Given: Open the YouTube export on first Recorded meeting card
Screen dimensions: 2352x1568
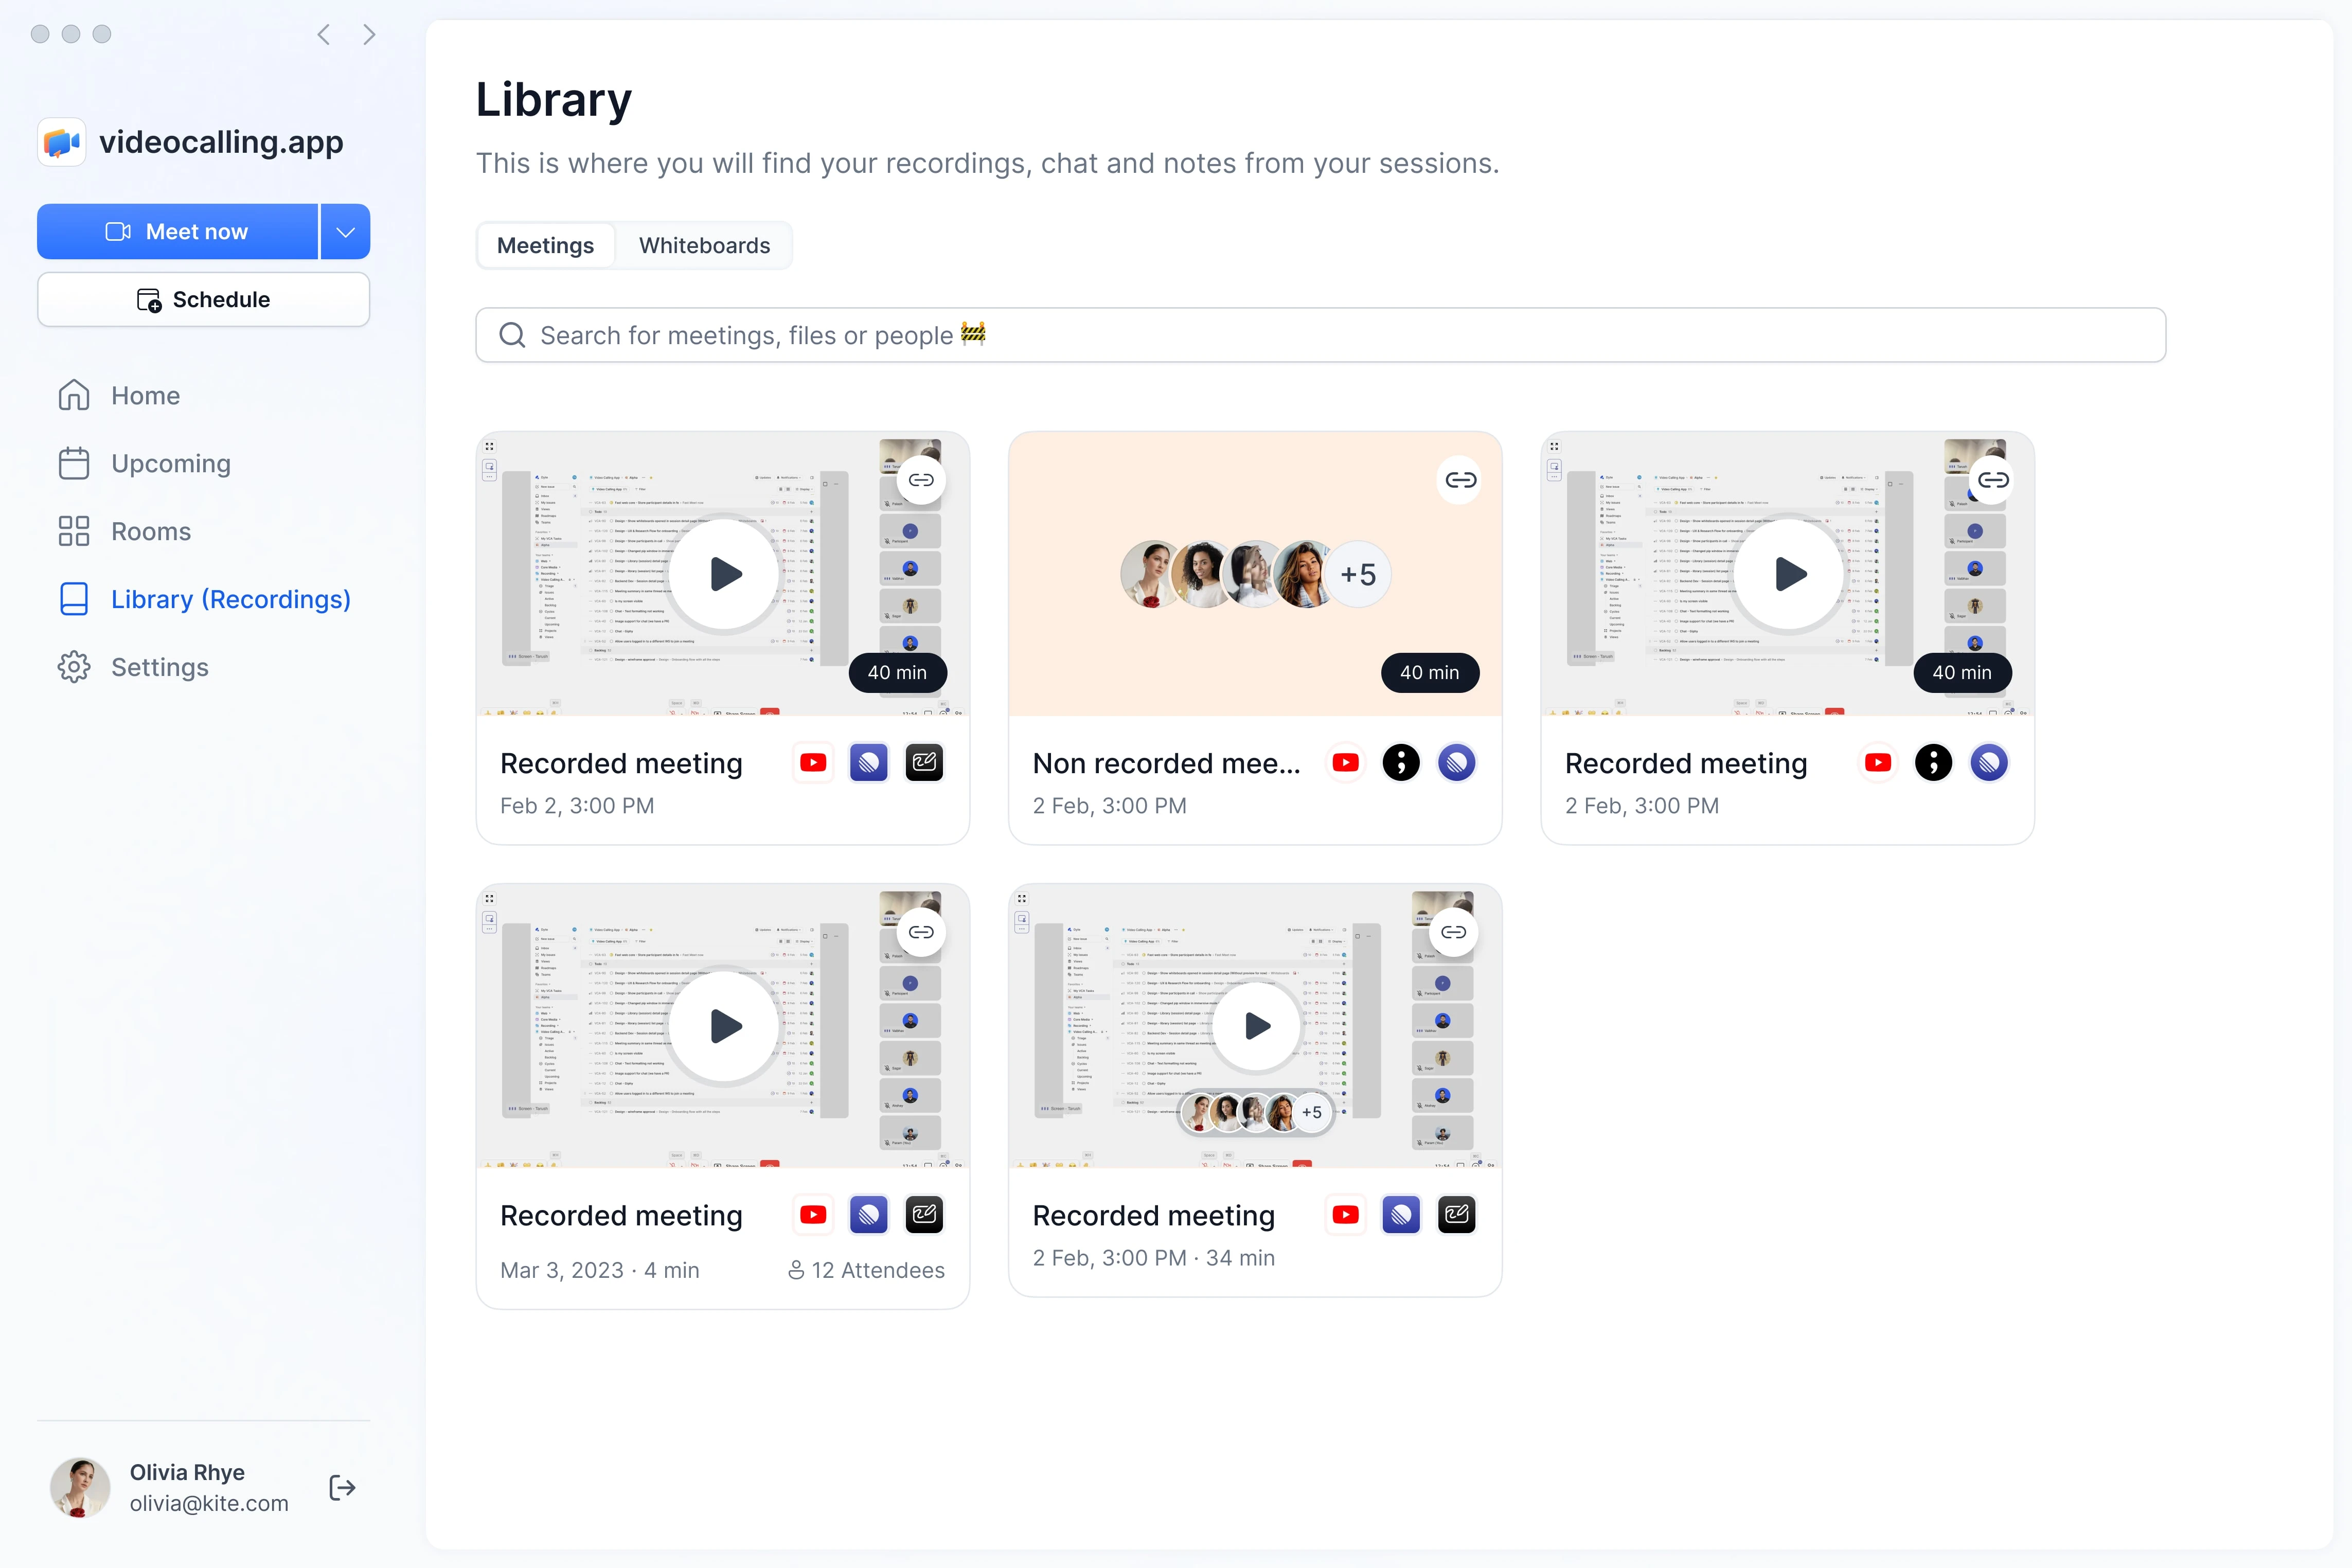Looking at the screenshot, I should point(813,762).
